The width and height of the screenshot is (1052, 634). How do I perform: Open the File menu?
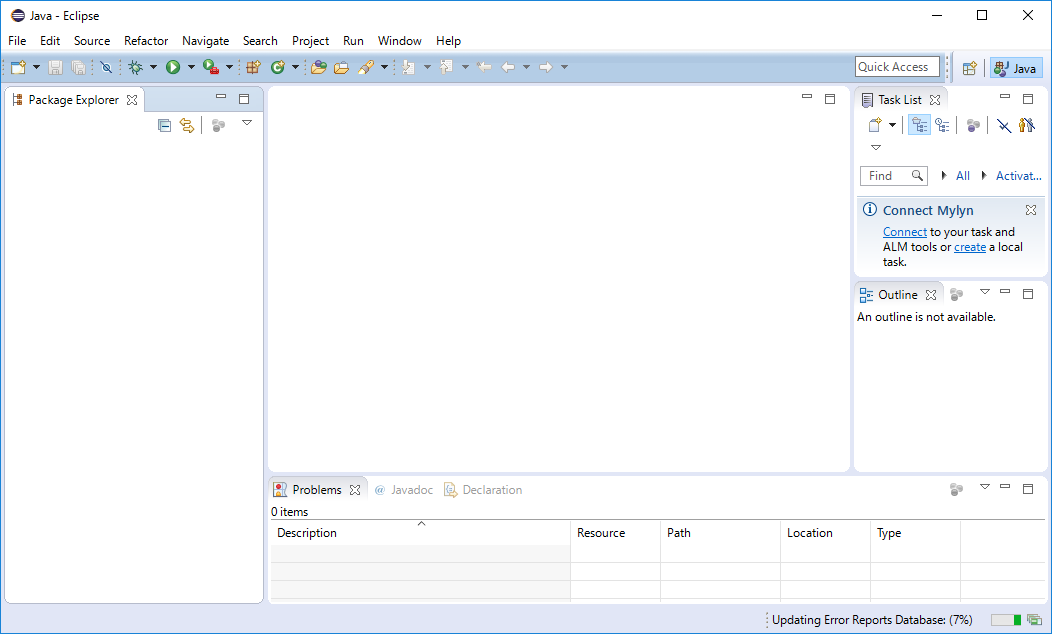[17, 41]
